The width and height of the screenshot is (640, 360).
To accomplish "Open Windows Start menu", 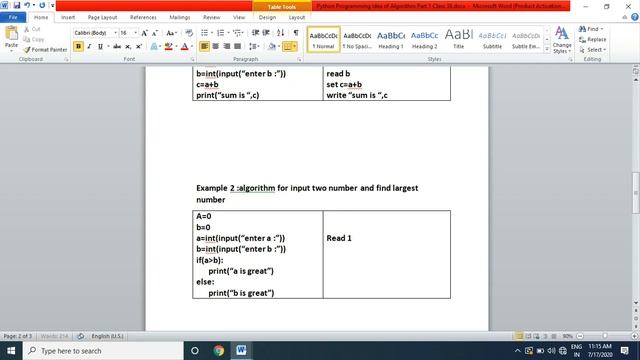I will click(x=11, y=351).
